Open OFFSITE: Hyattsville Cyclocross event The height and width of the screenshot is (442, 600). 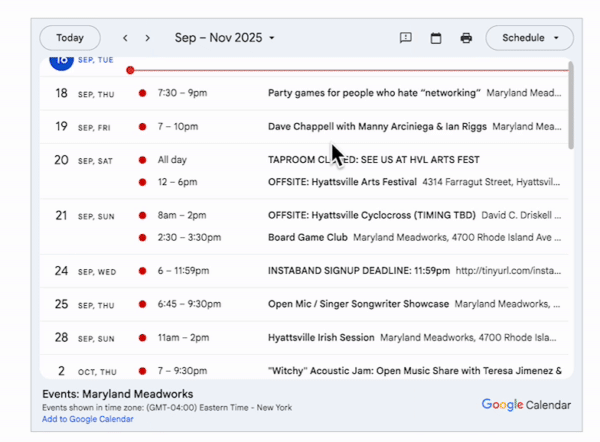click(372, 215)
